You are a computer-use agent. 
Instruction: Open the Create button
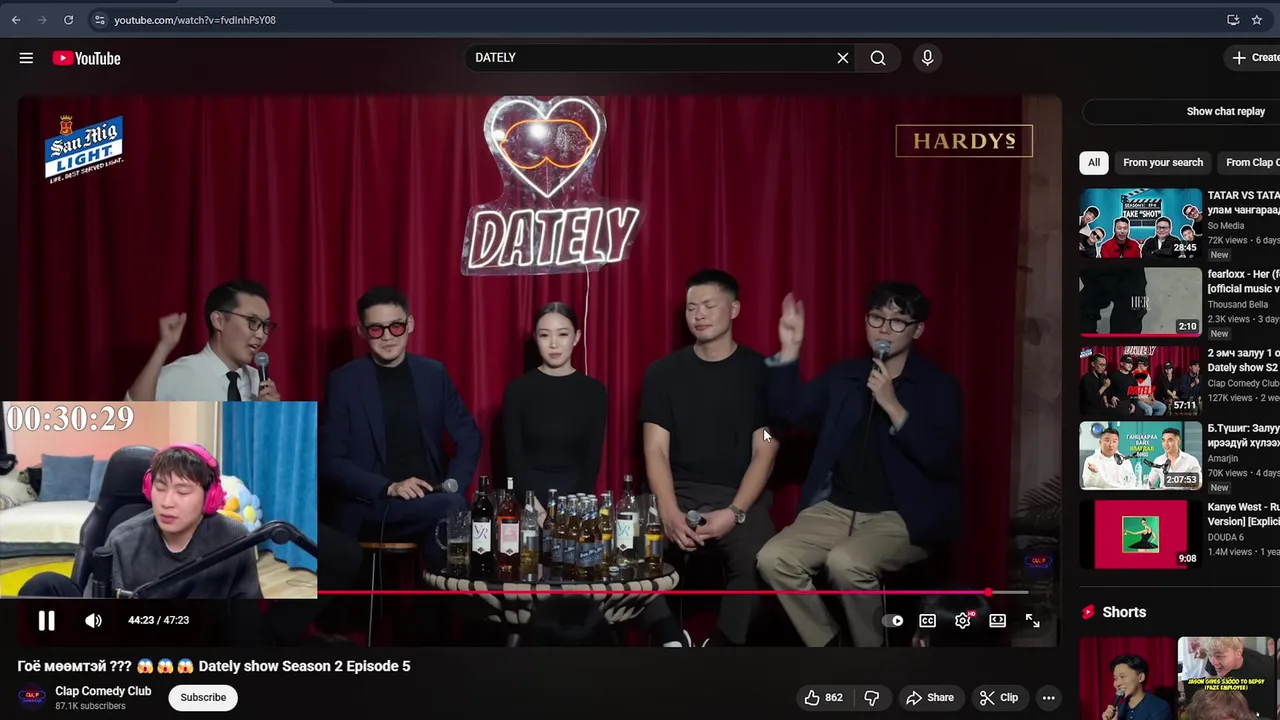(x=1254, y=58)
